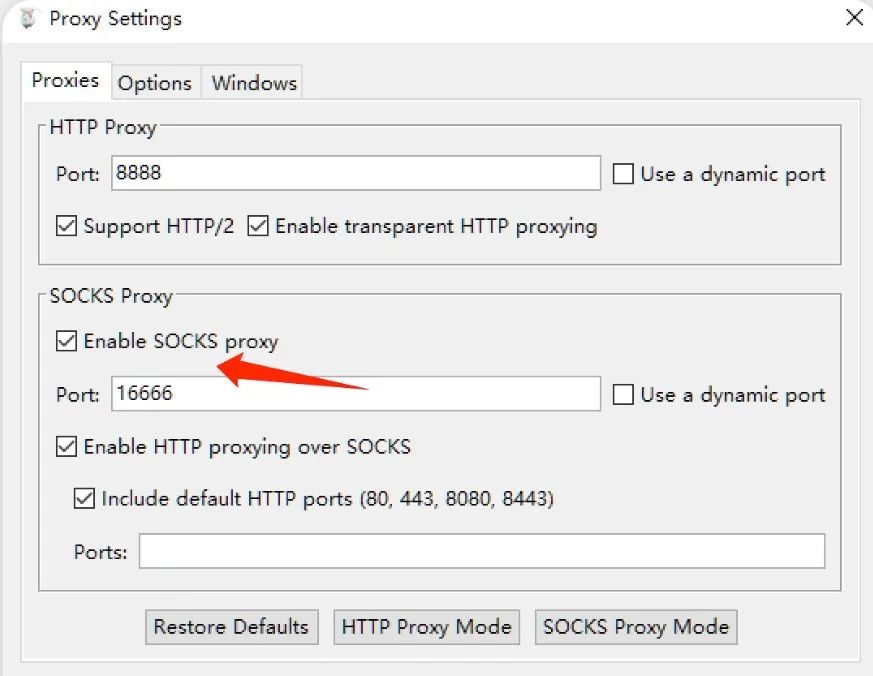Click the HTTP Proxy port field showing 8888
Viewport: 873px width, 676px height.
[356, 173]
